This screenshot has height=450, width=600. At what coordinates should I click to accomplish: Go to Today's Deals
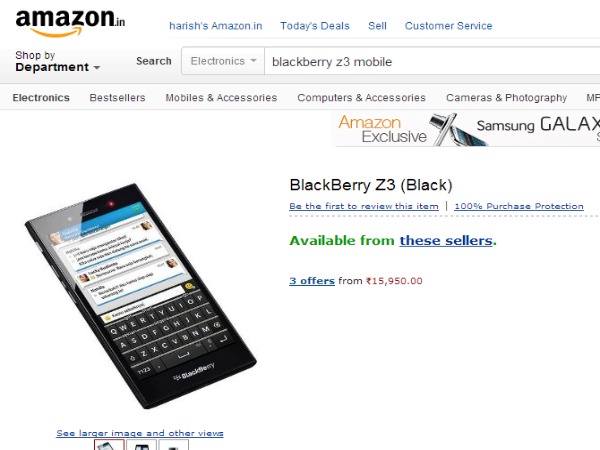click(x=315, y=26)
